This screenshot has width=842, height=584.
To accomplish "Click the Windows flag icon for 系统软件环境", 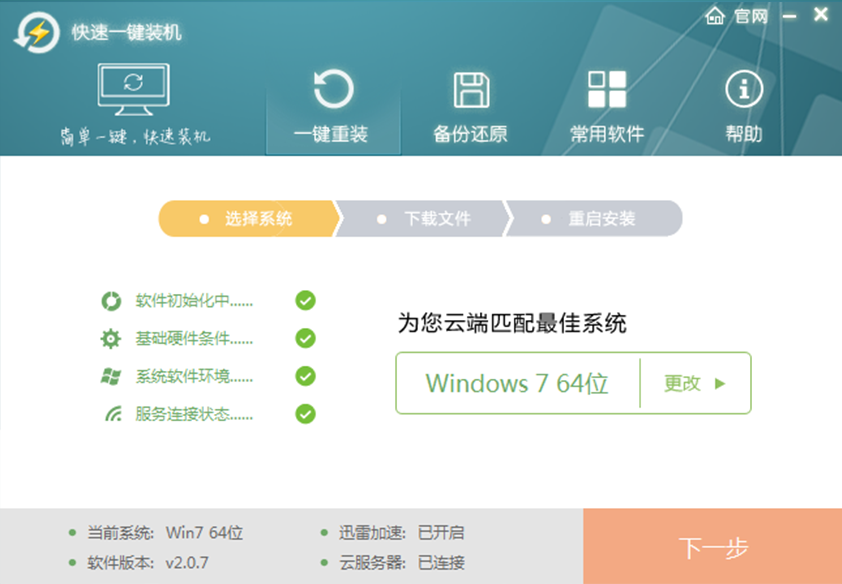I will pos(111,376).
